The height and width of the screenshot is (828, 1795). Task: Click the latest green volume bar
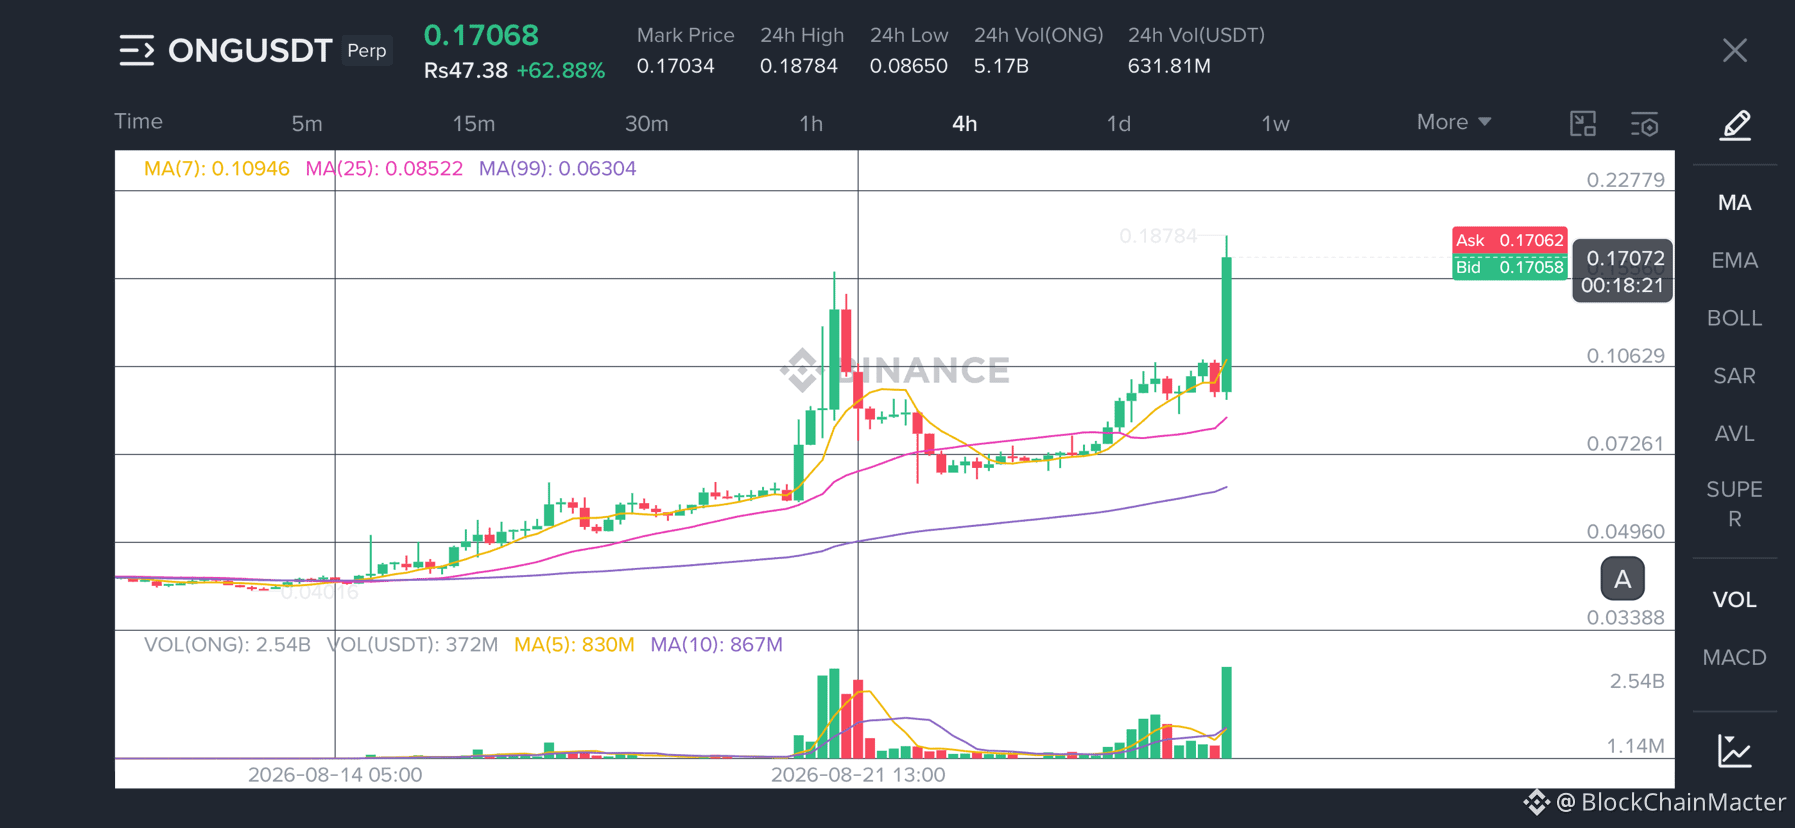[1226, 712]
